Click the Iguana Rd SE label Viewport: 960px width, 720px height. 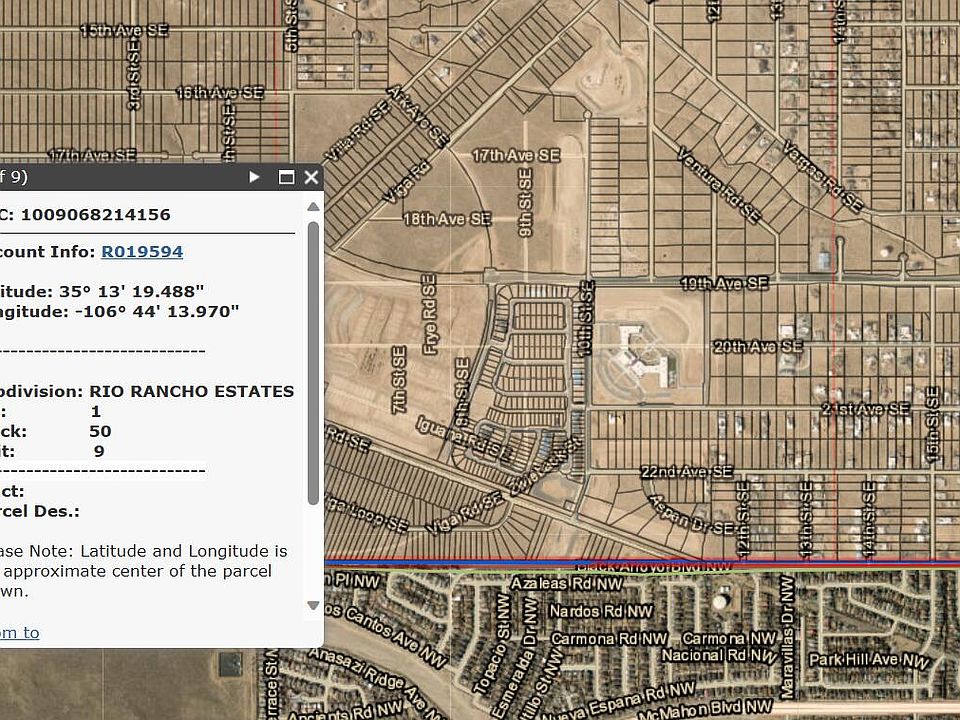(x=463, y=438)
